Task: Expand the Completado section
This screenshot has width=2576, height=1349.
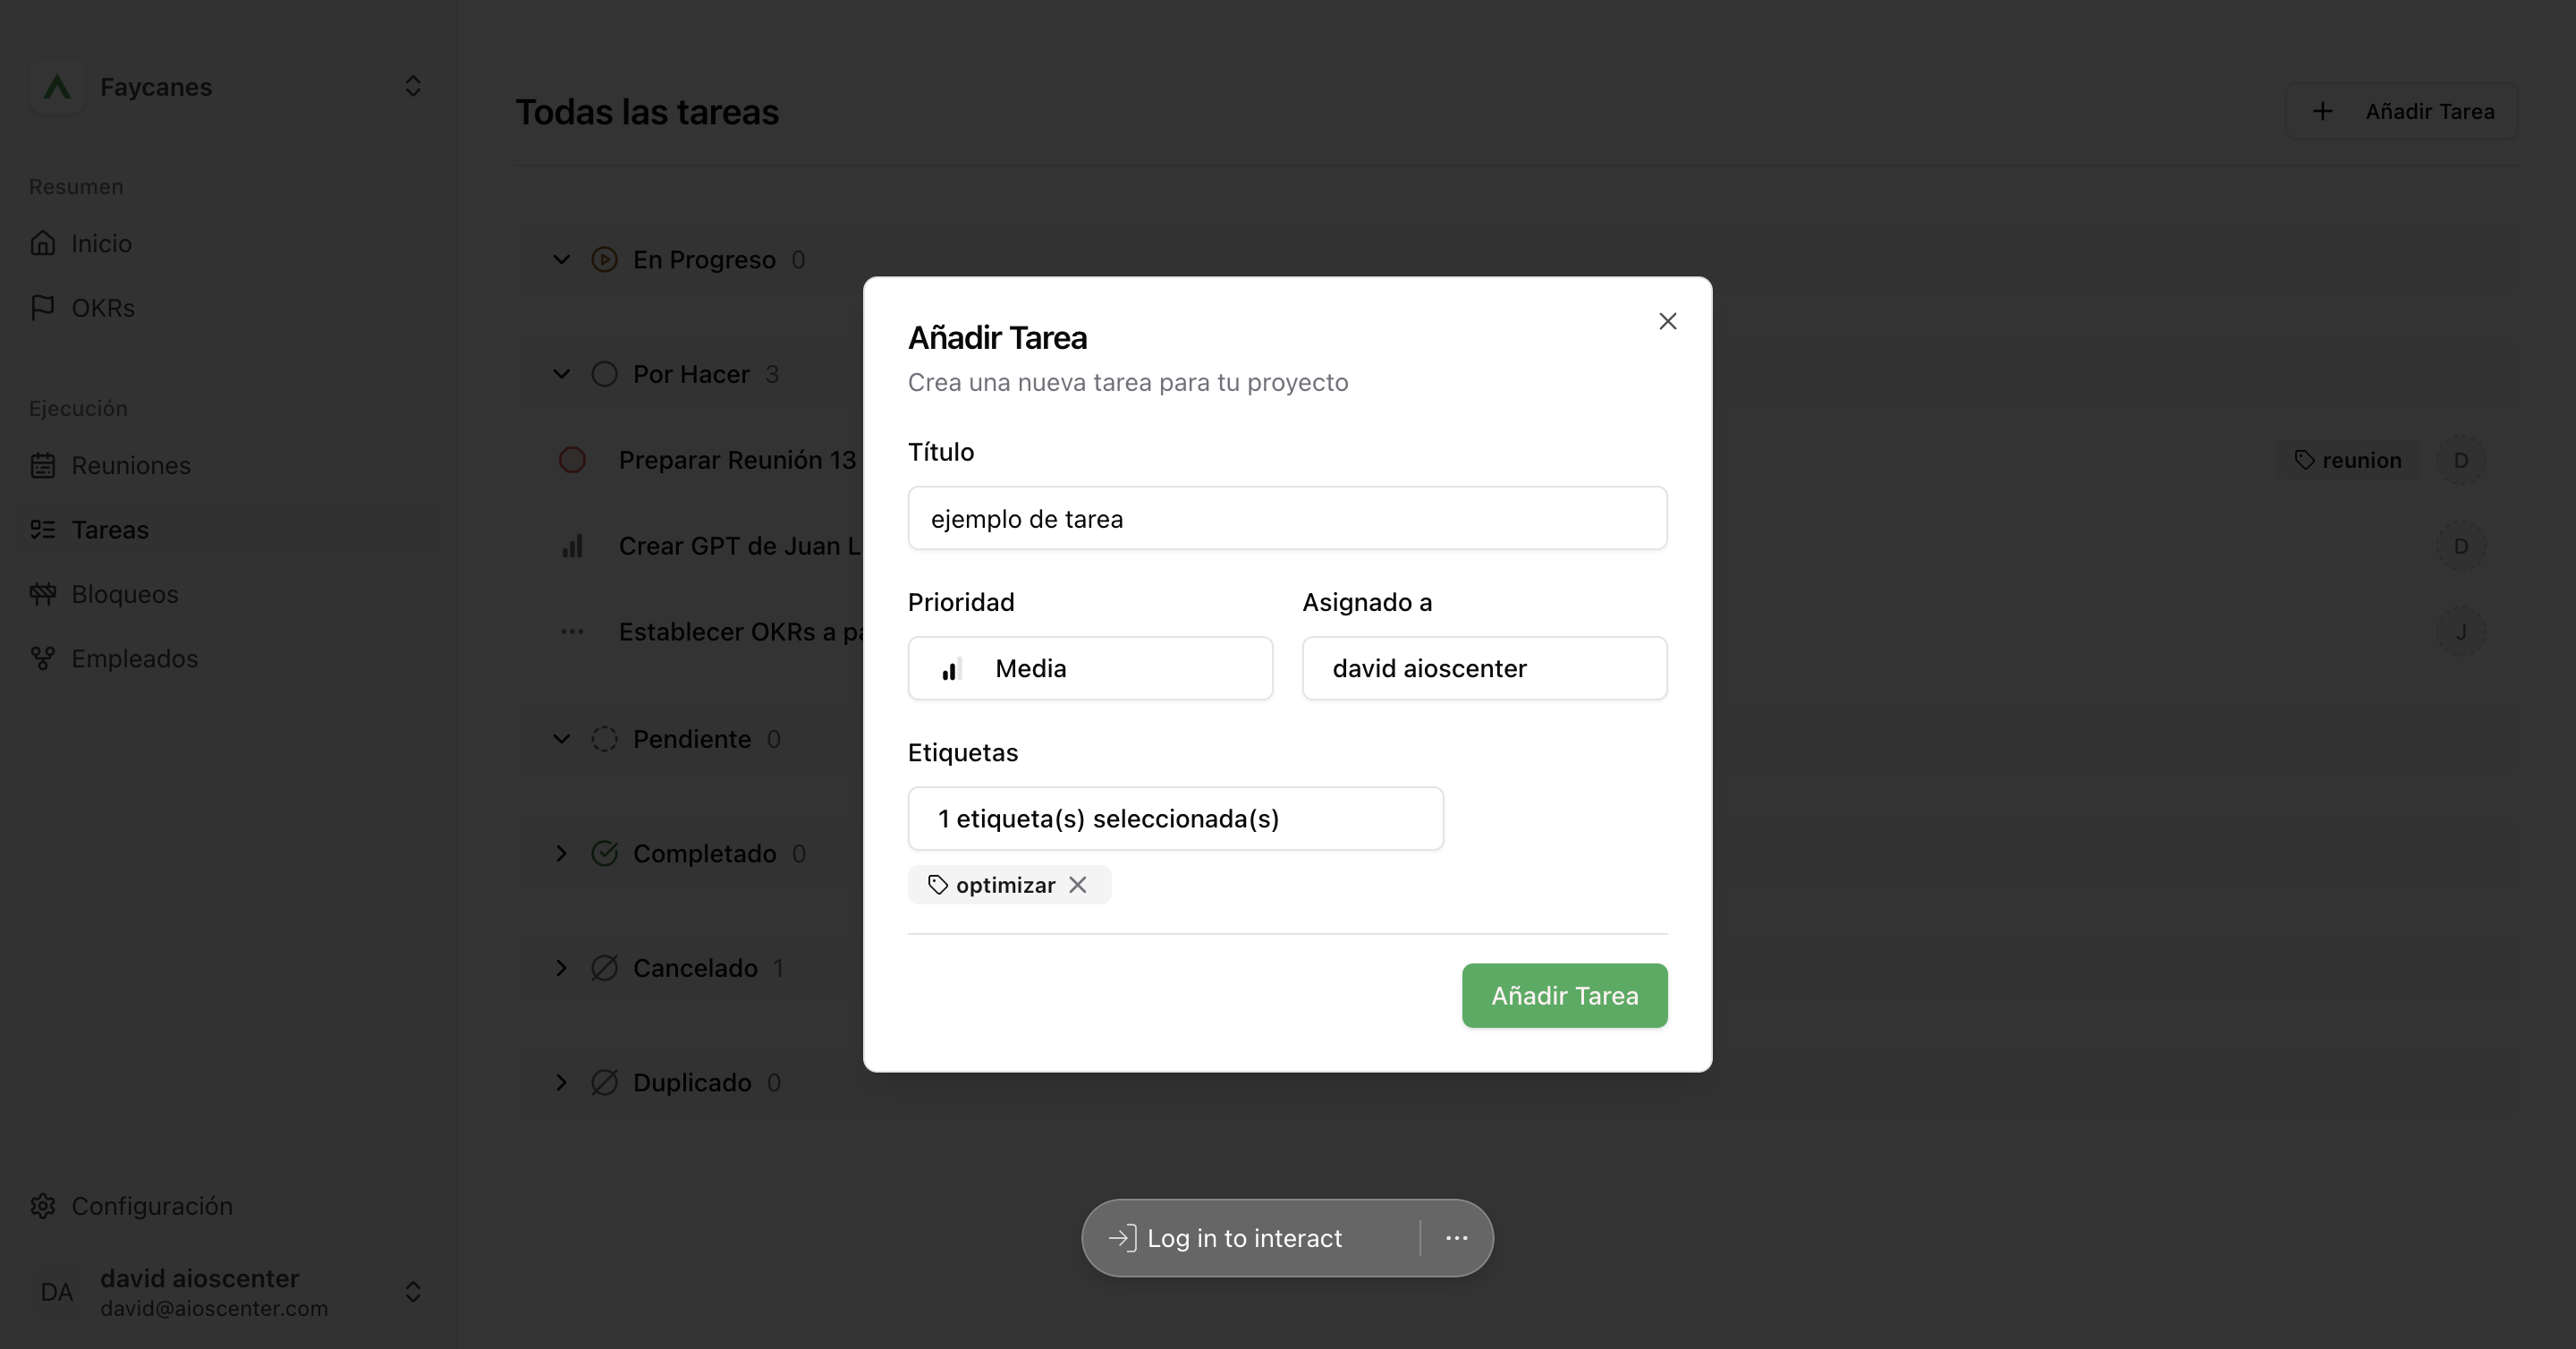Action: click(562, 853)
